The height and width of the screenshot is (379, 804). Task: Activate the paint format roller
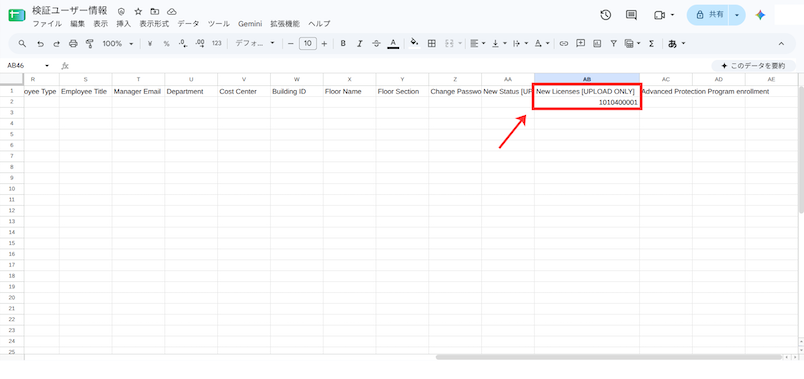[x=90, y=44]
